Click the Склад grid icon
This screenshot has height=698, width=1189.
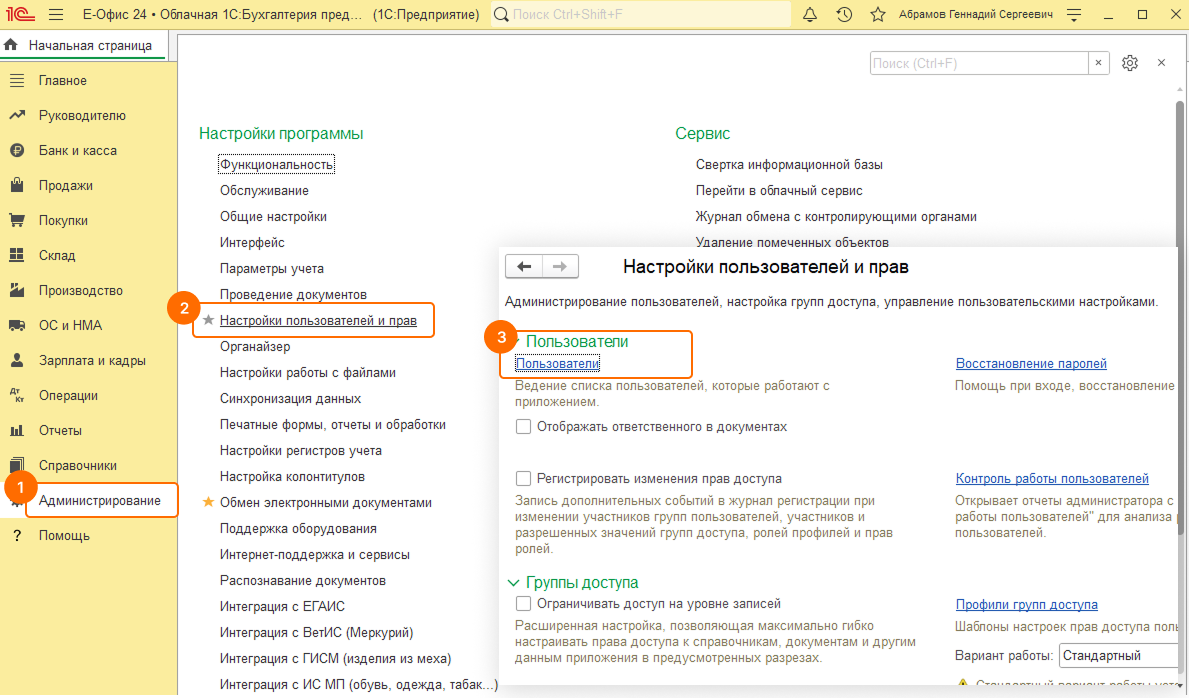[x=17, y=255]
